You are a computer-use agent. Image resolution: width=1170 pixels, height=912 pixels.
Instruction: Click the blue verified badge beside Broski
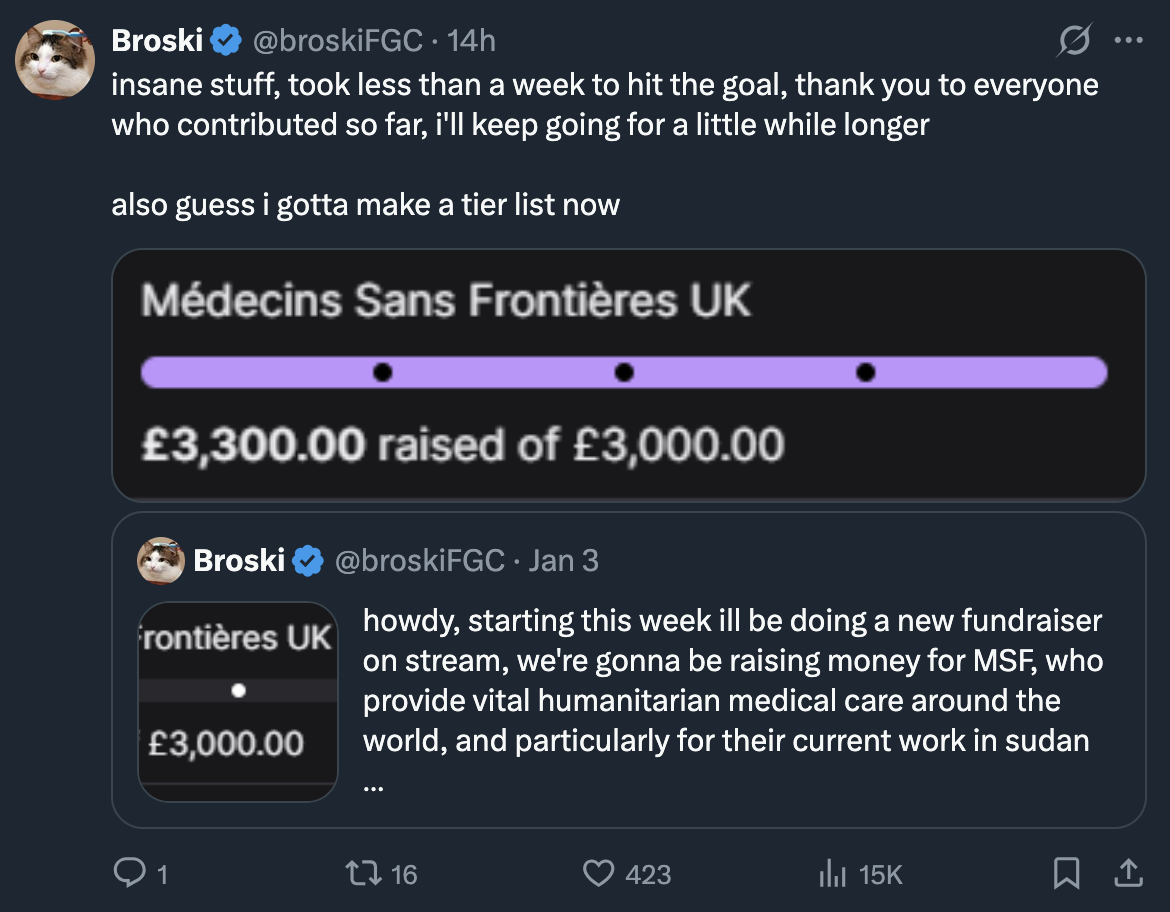point(226,41)
